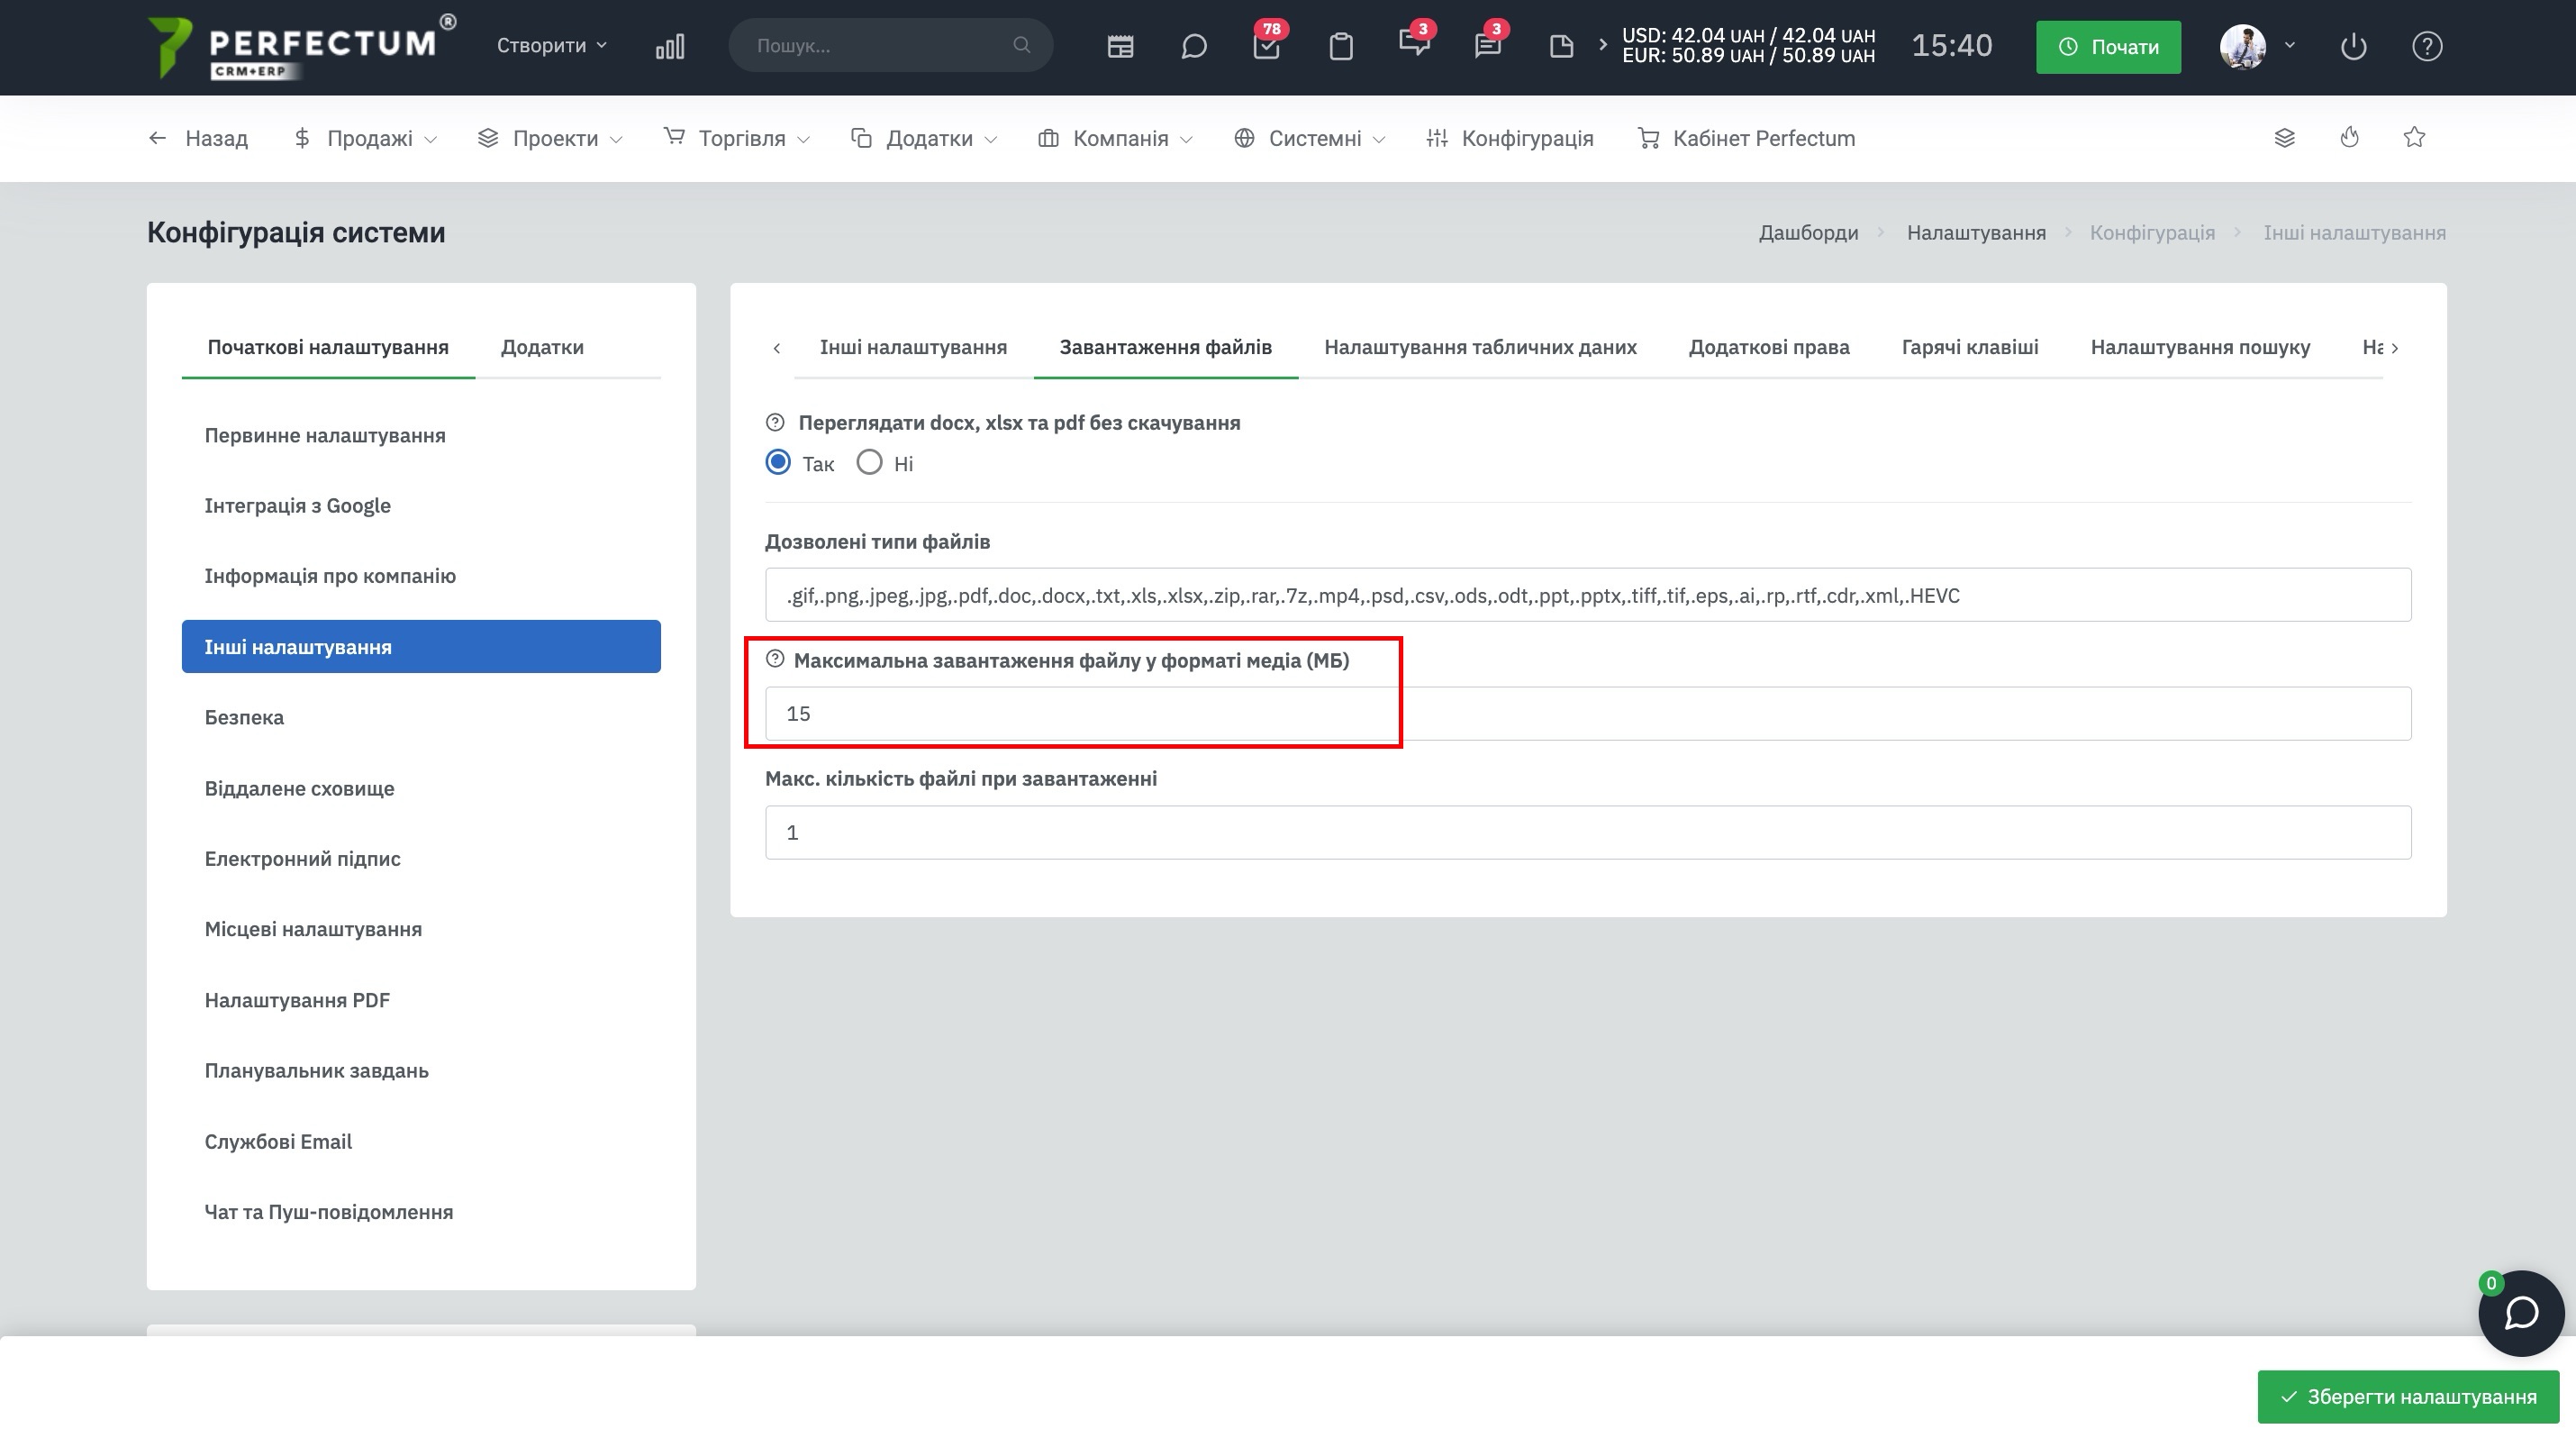Screen dimensions: 2576x1429
Task: Expand the Торгівля menu
Action: click(737, 138)
